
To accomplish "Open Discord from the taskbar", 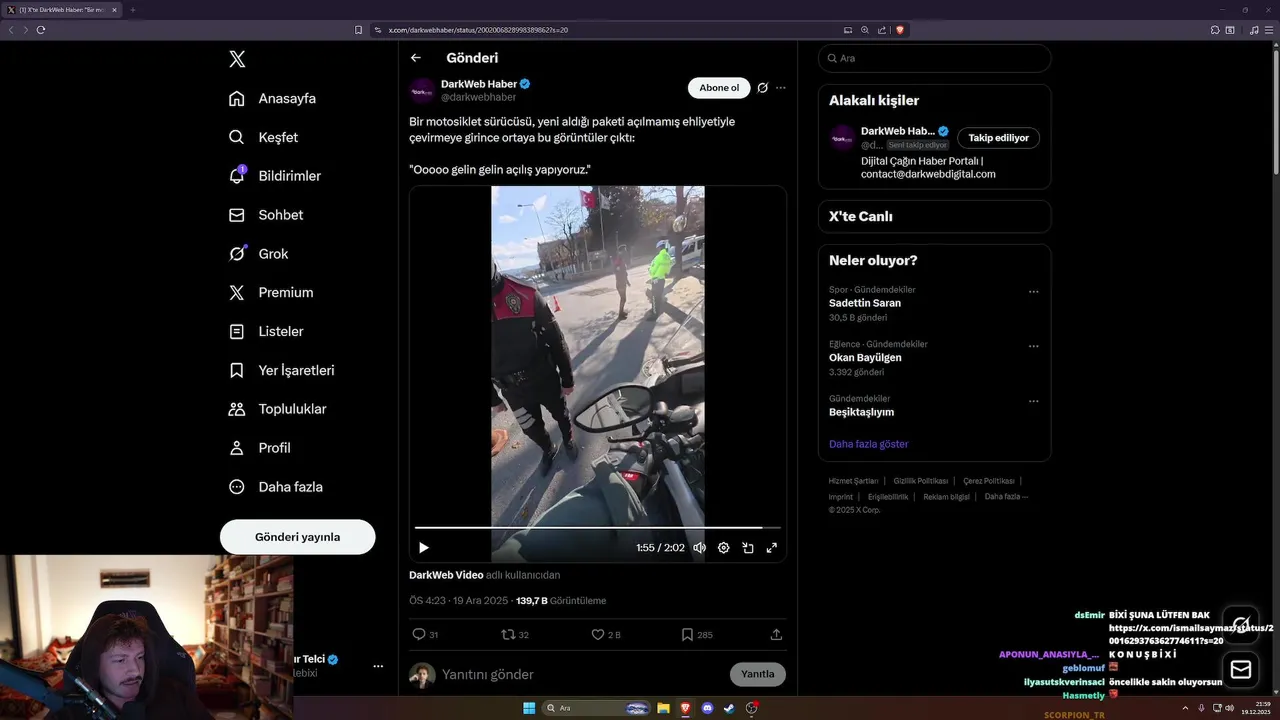I will click(708, 708).
